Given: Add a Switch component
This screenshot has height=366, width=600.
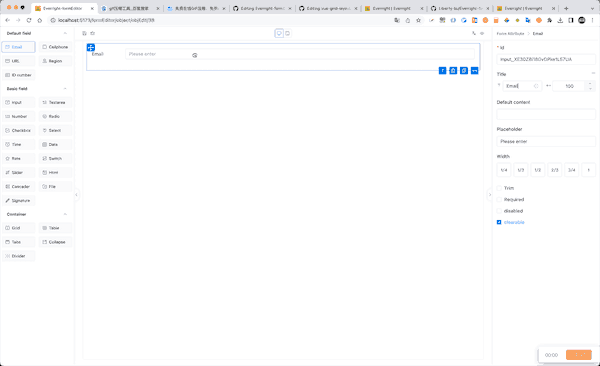Looking at the screenshot, I should coord(55,158).
